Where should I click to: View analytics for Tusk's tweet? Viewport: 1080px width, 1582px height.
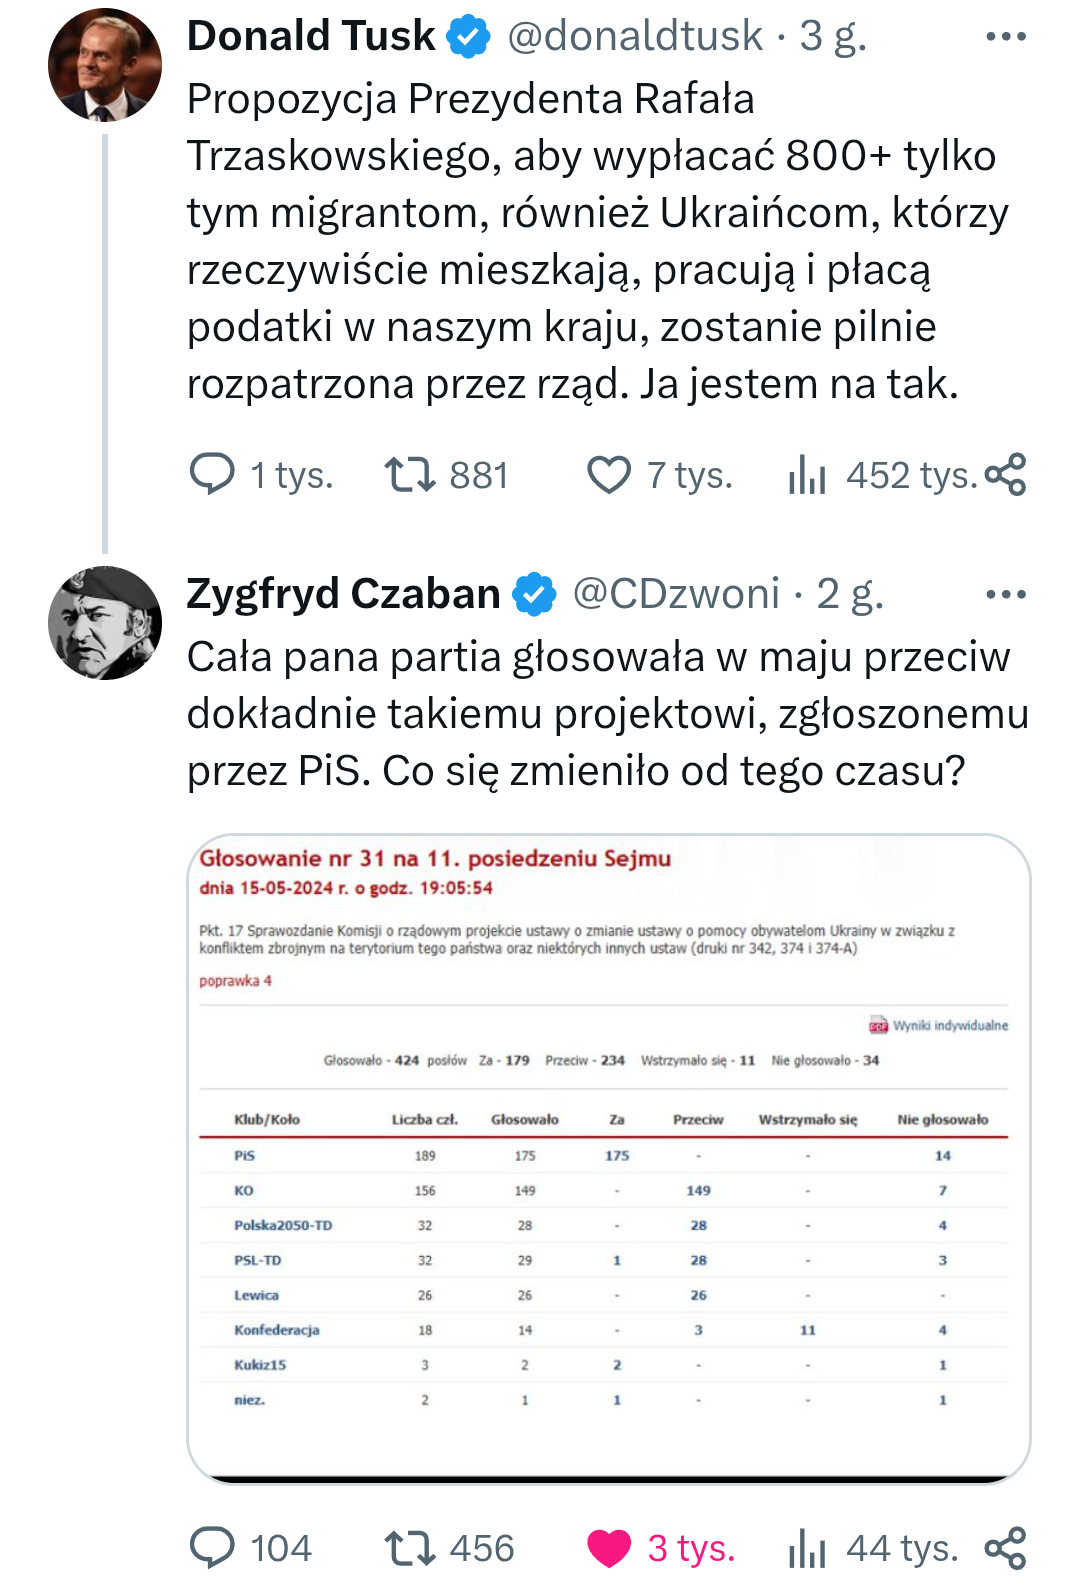(x=808, y=475)
